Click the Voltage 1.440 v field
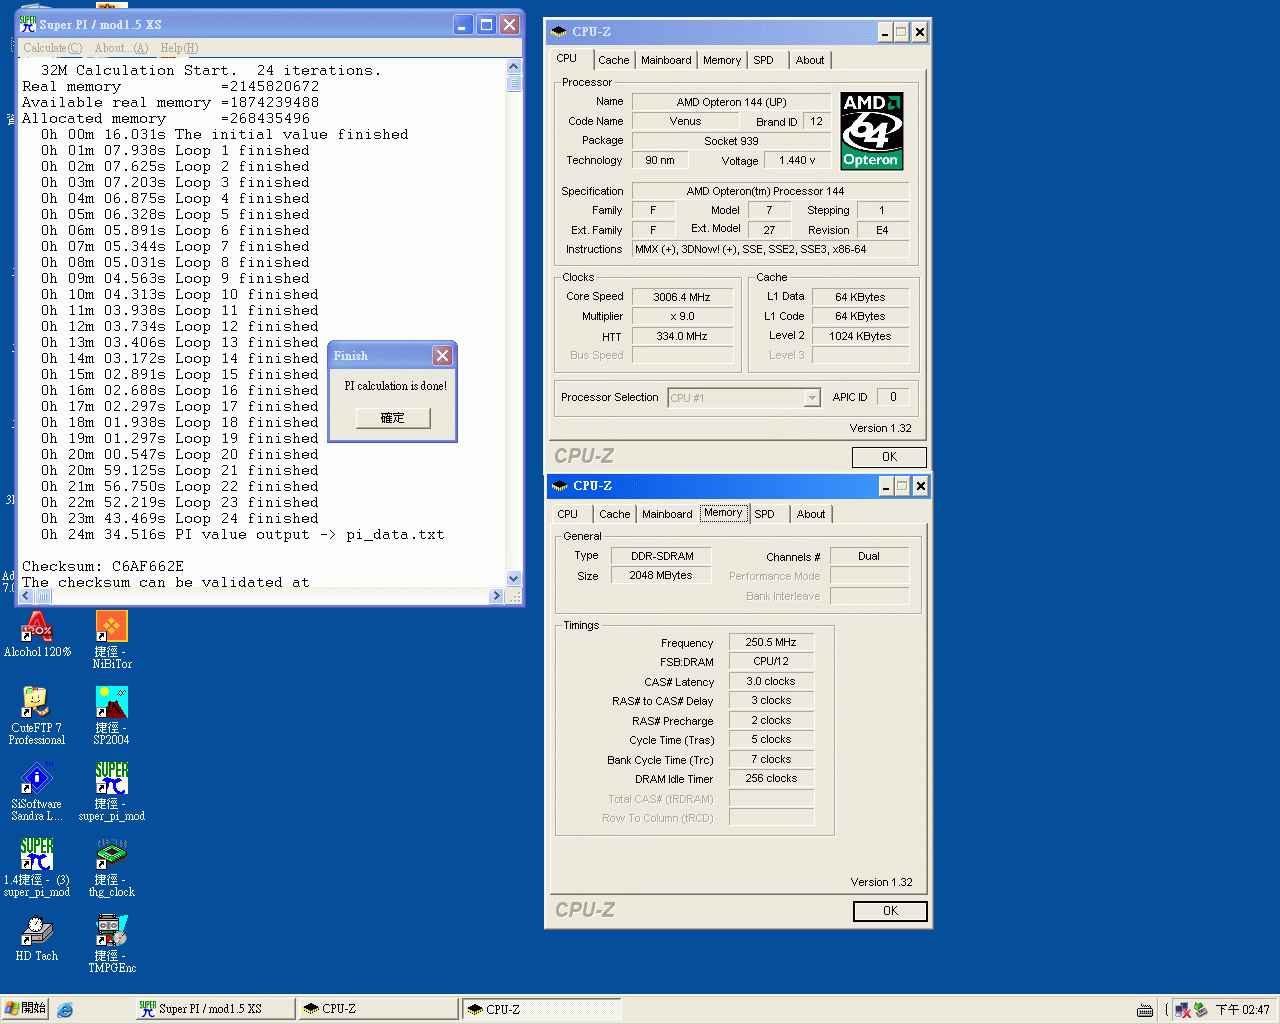1280x1024 pixels. coord(797,160)
